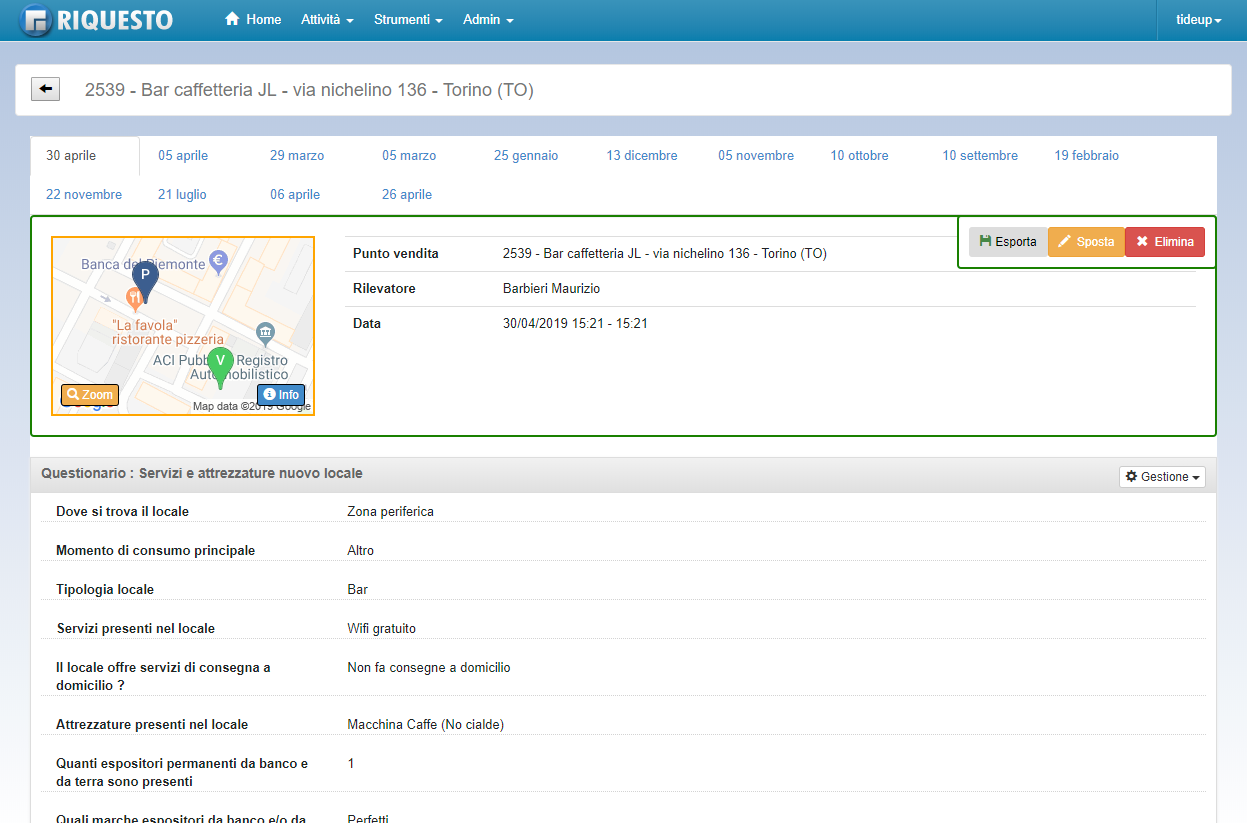Open the tideup user menu
This screenshot has width=1247, height=823.
(1198, 20)
